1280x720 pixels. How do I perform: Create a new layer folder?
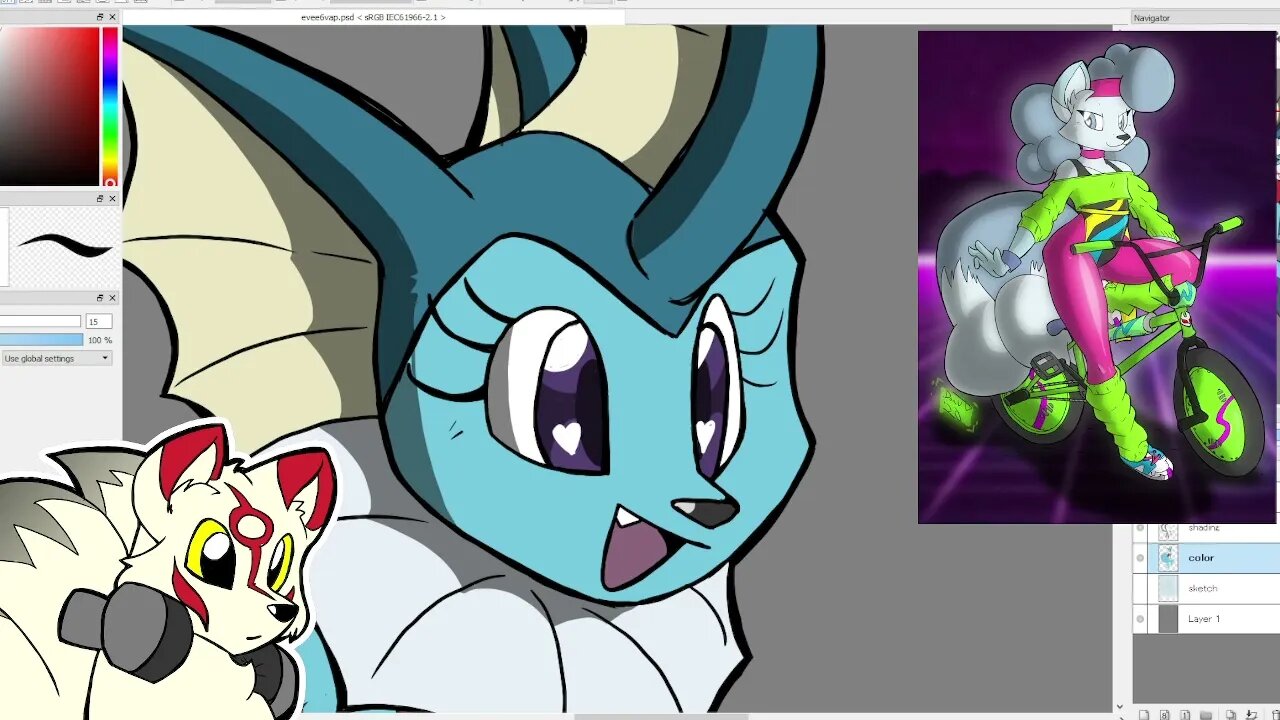[x=1208, y=714]
